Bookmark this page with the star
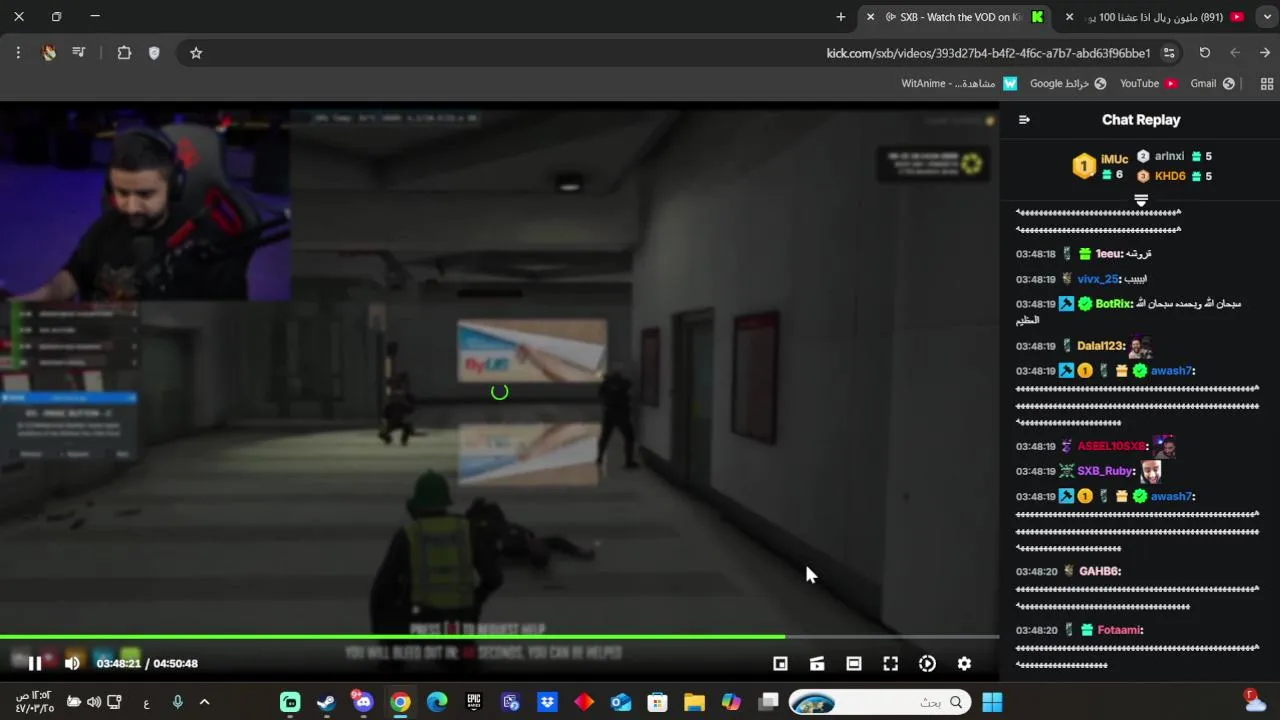The height and width of the screenshot is (720, 1280). [196, 53]
